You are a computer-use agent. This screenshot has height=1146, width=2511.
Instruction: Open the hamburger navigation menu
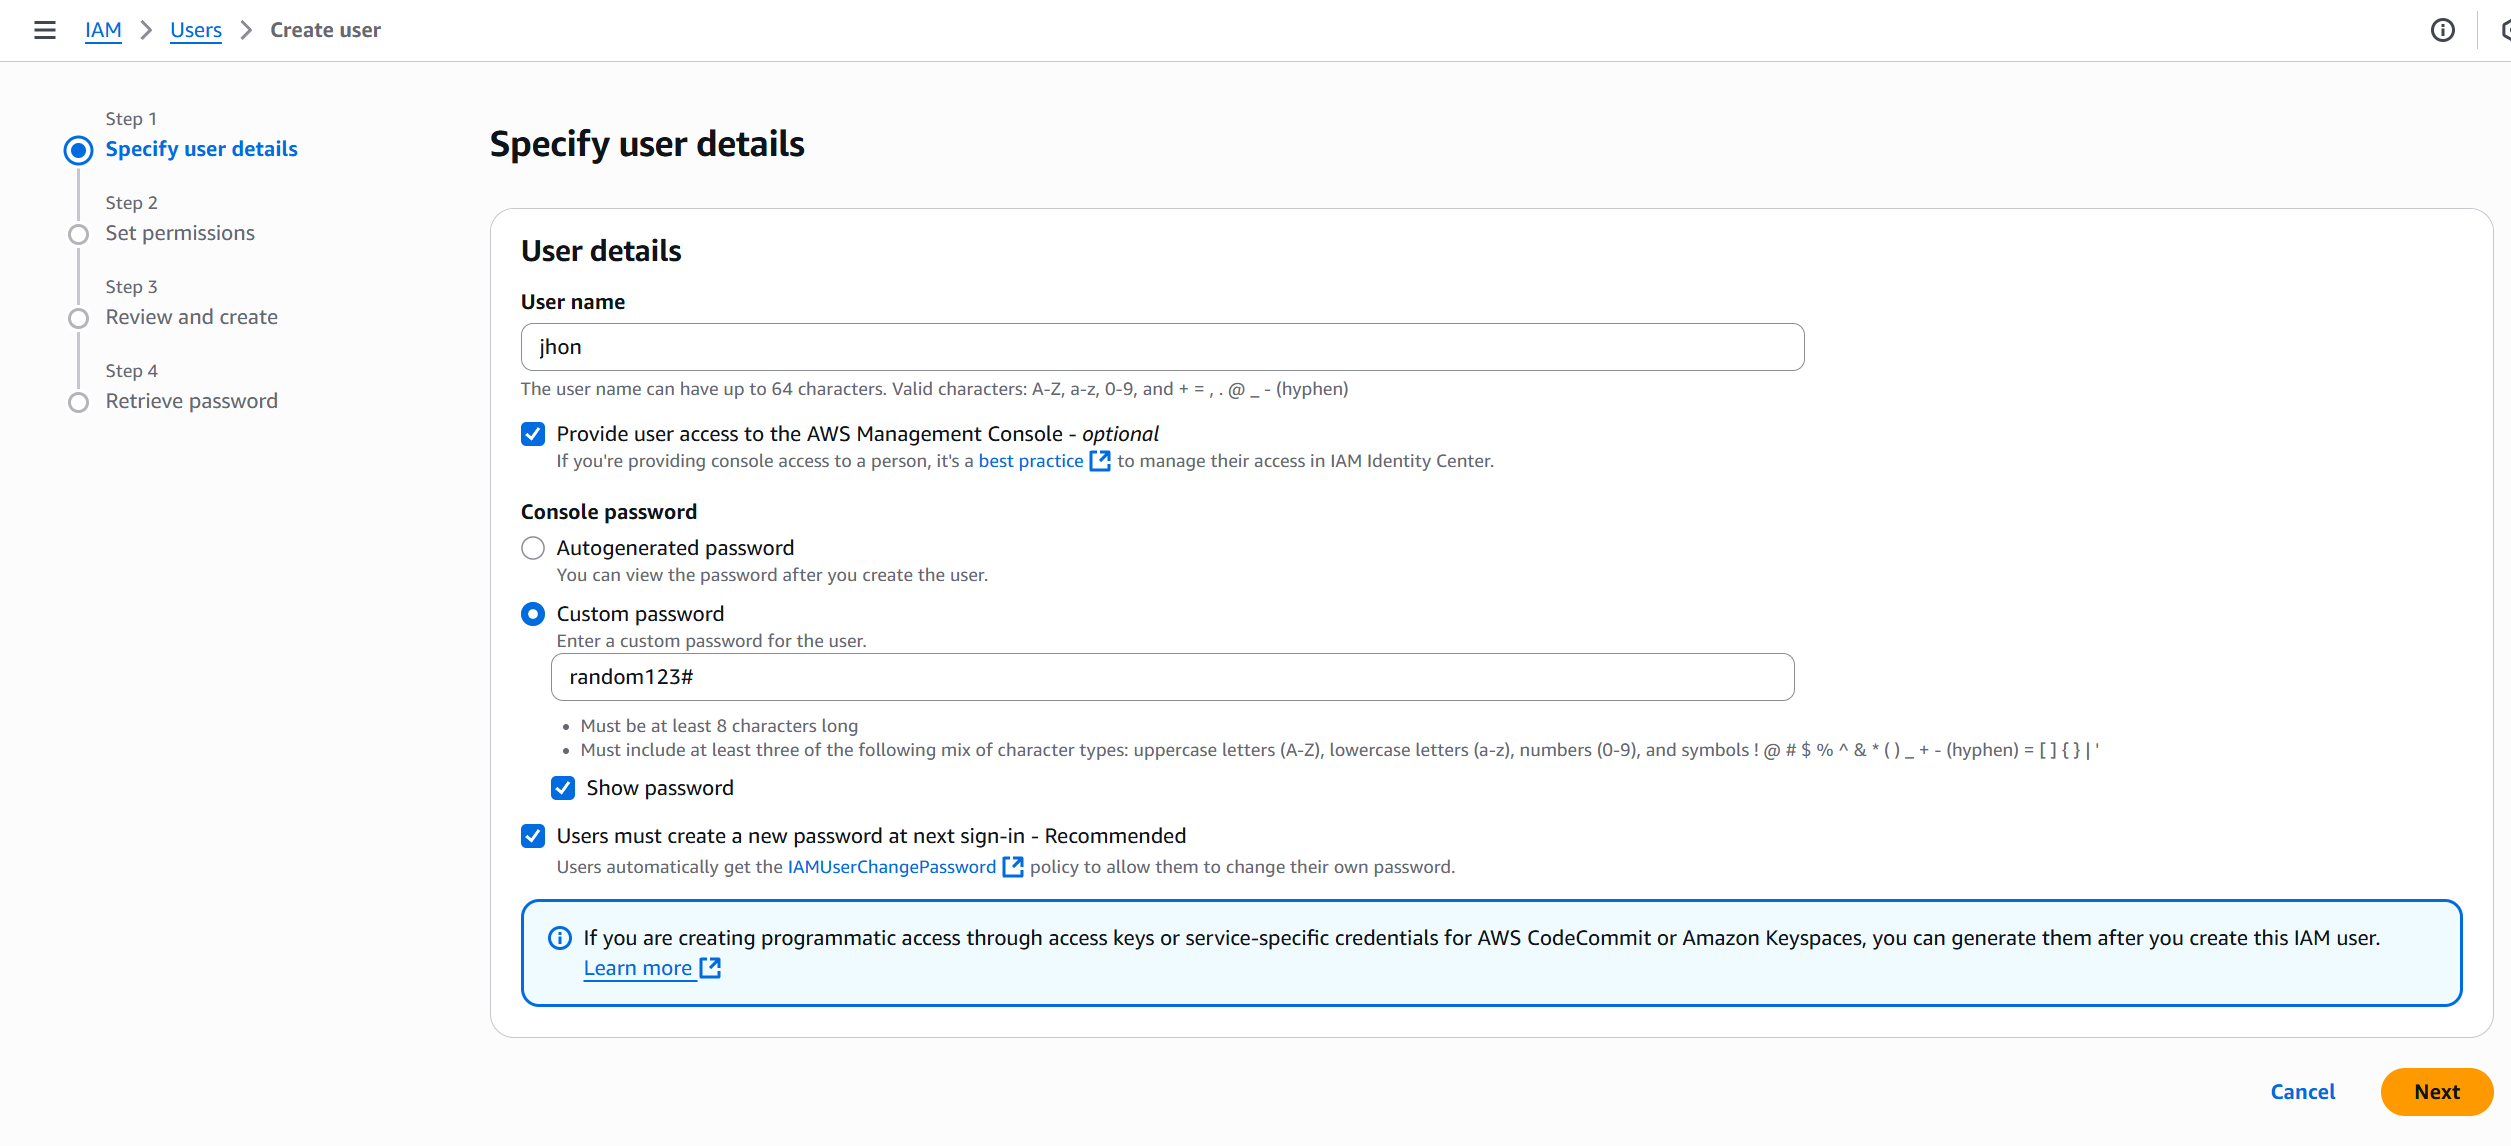pyautogui.click(x=44, y=30)
